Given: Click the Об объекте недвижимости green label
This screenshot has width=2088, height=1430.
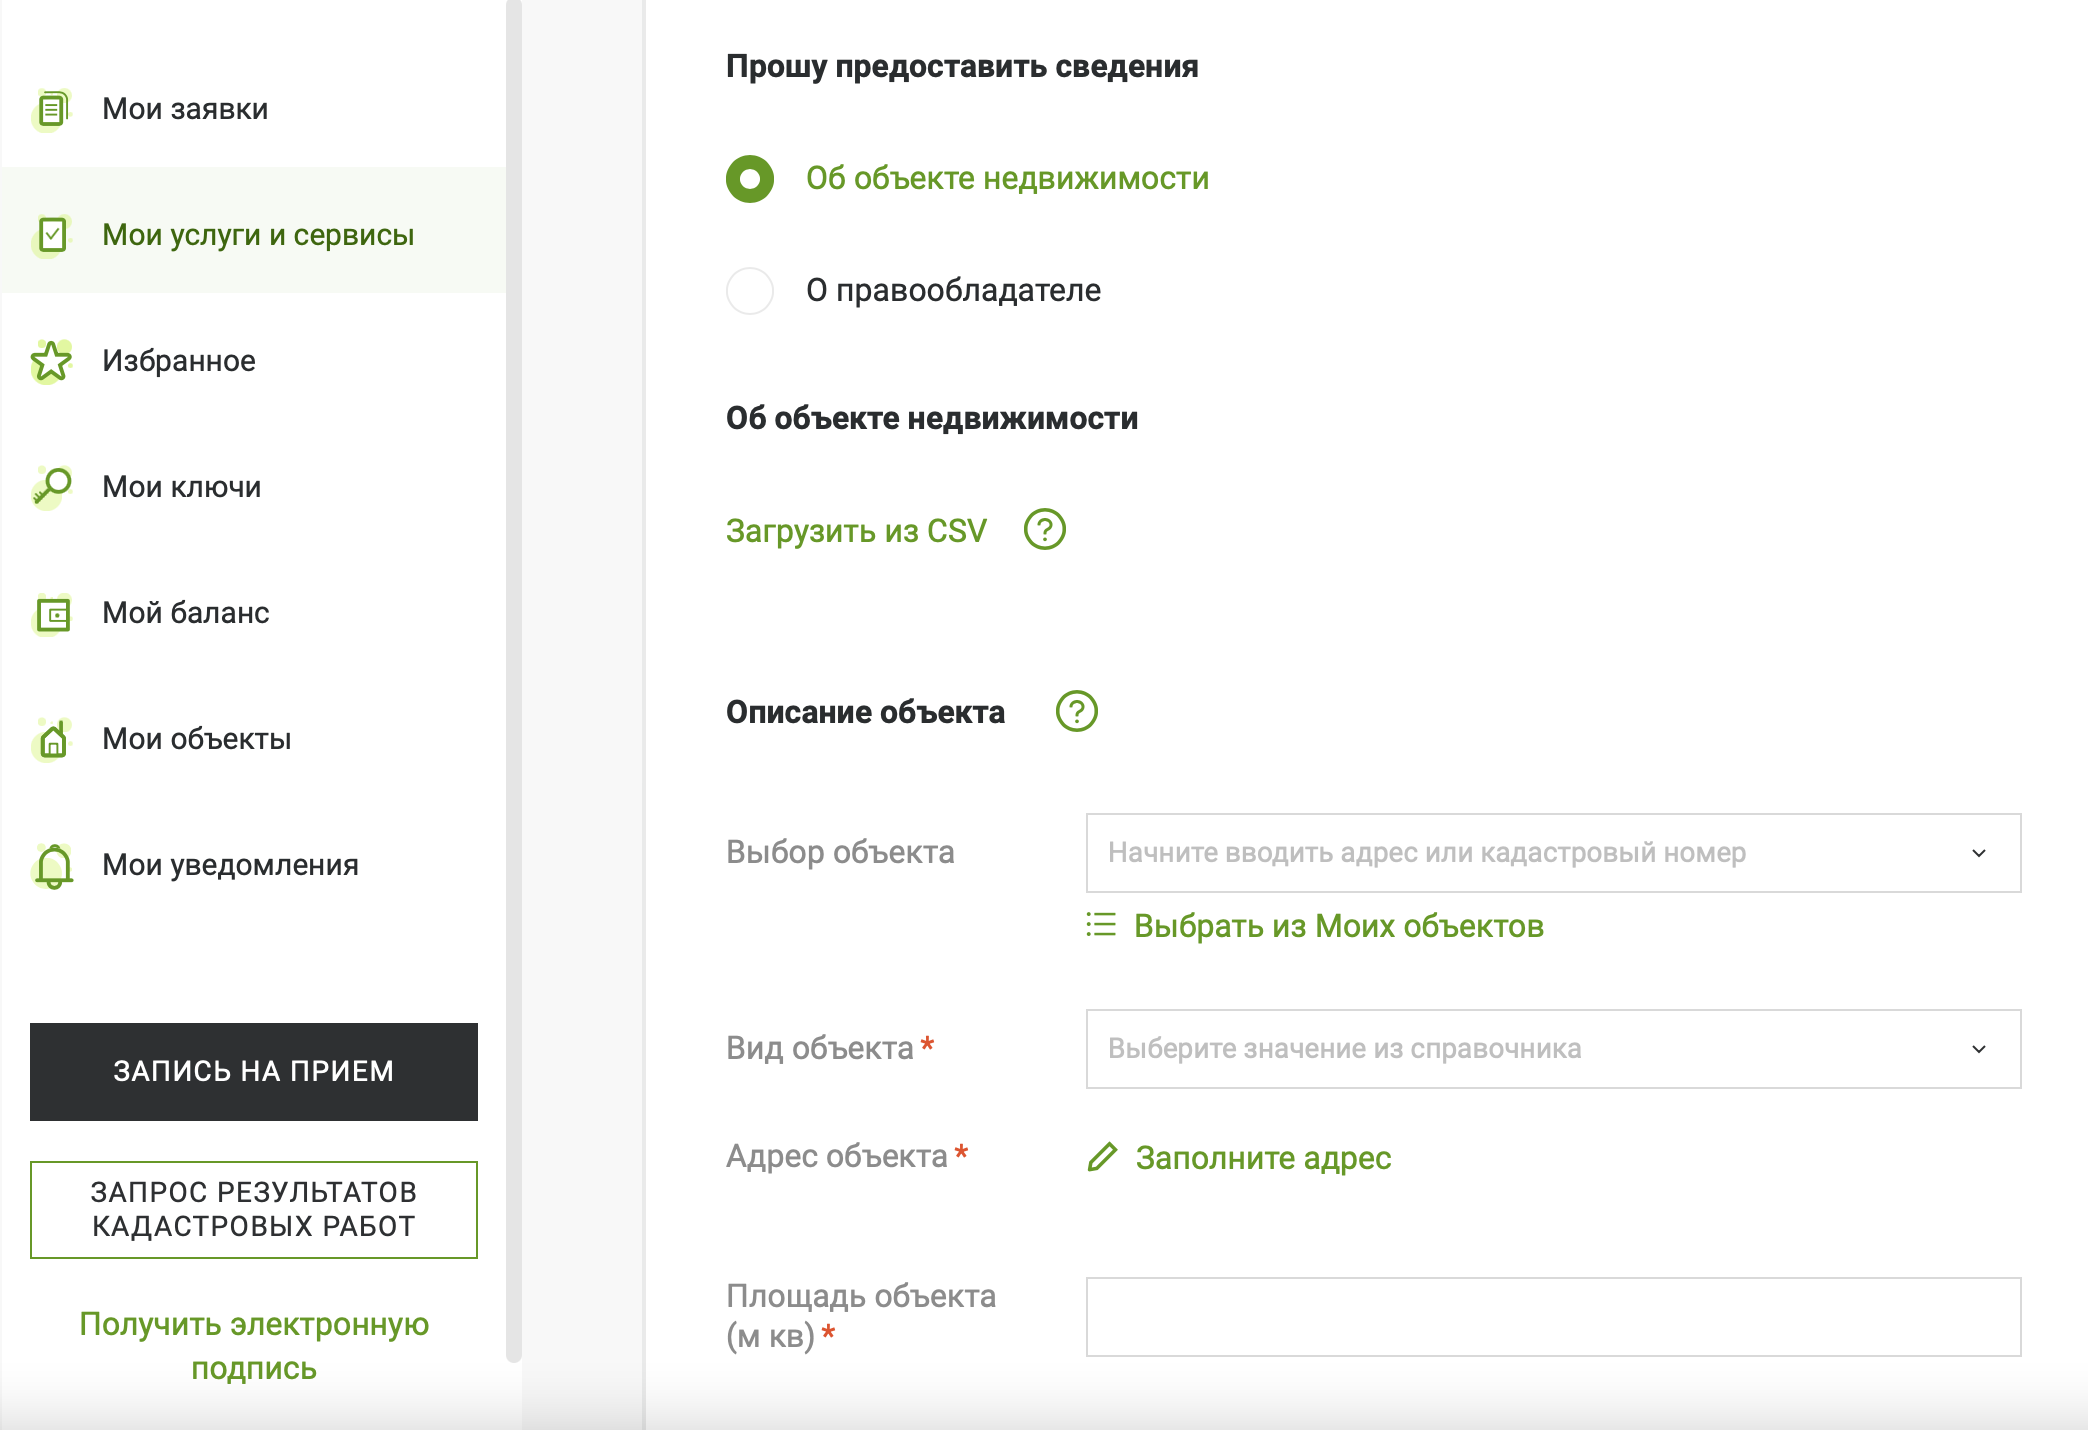Looking at the screenshot, I should coord(1007,179).
